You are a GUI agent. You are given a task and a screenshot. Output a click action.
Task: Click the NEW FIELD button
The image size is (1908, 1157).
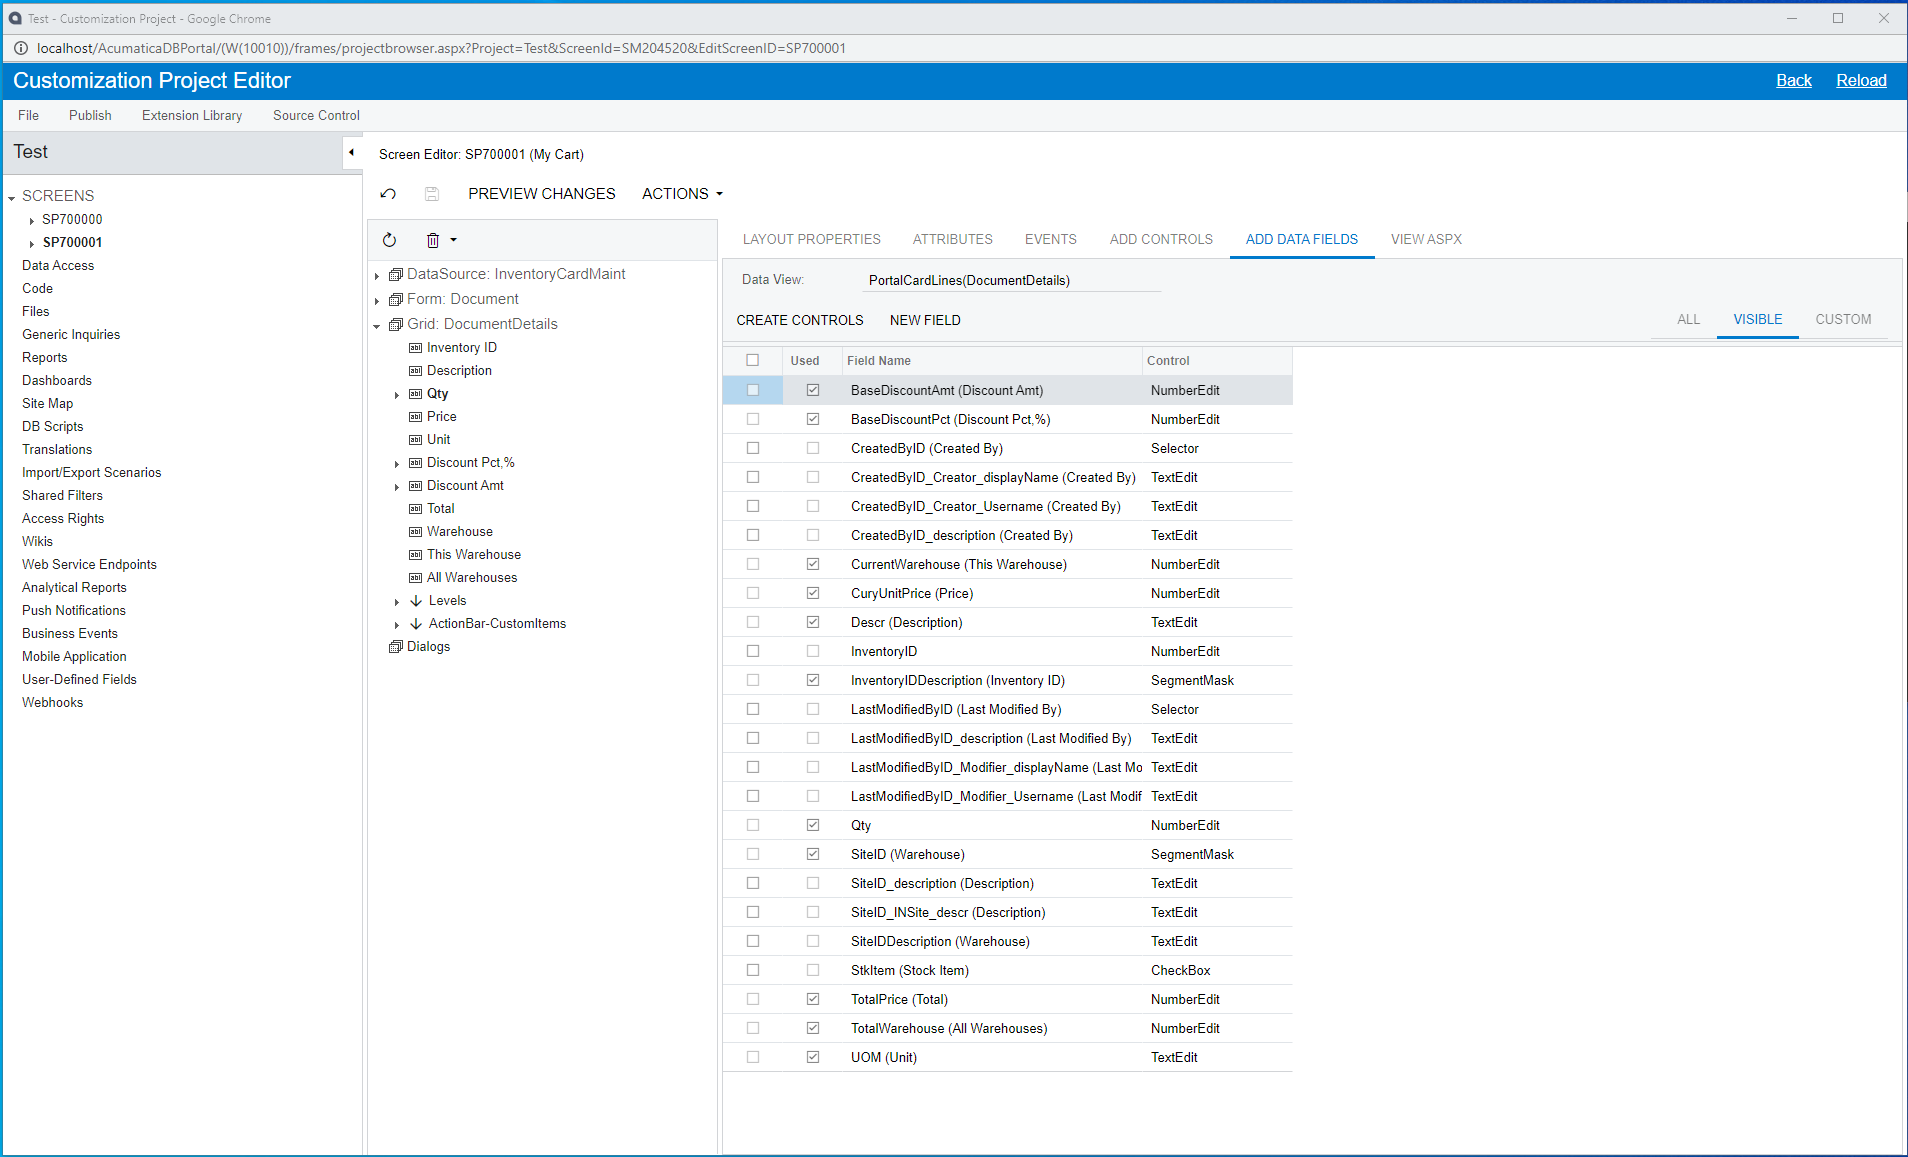(925, 320)
